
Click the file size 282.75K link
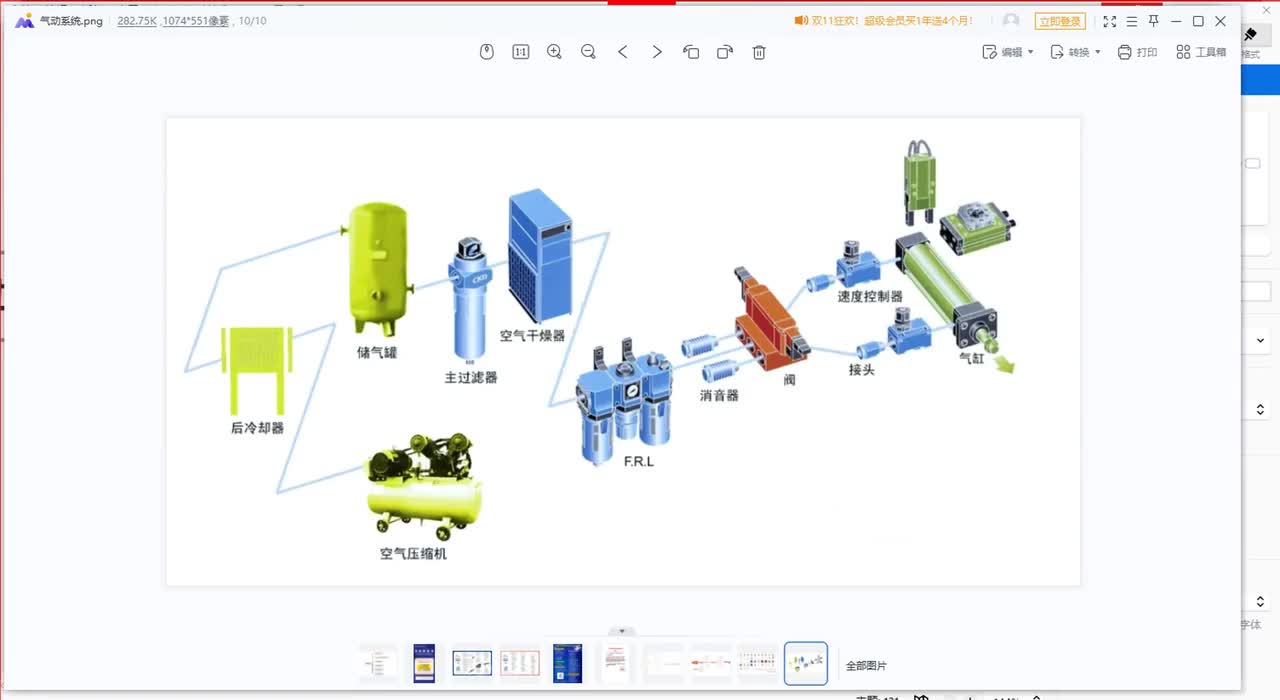(x=137, y=21)
